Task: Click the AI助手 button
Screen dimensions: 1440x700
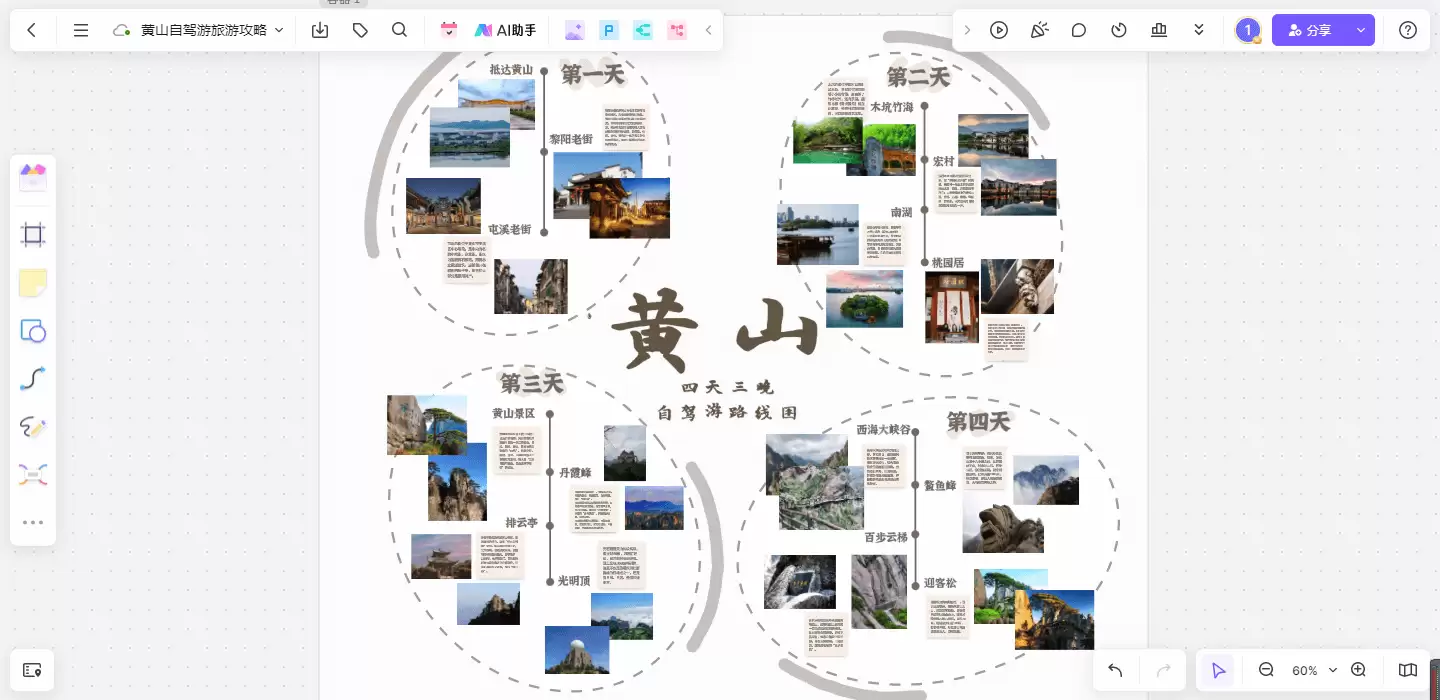Action: pyautogui.click(x=506, y=30)
